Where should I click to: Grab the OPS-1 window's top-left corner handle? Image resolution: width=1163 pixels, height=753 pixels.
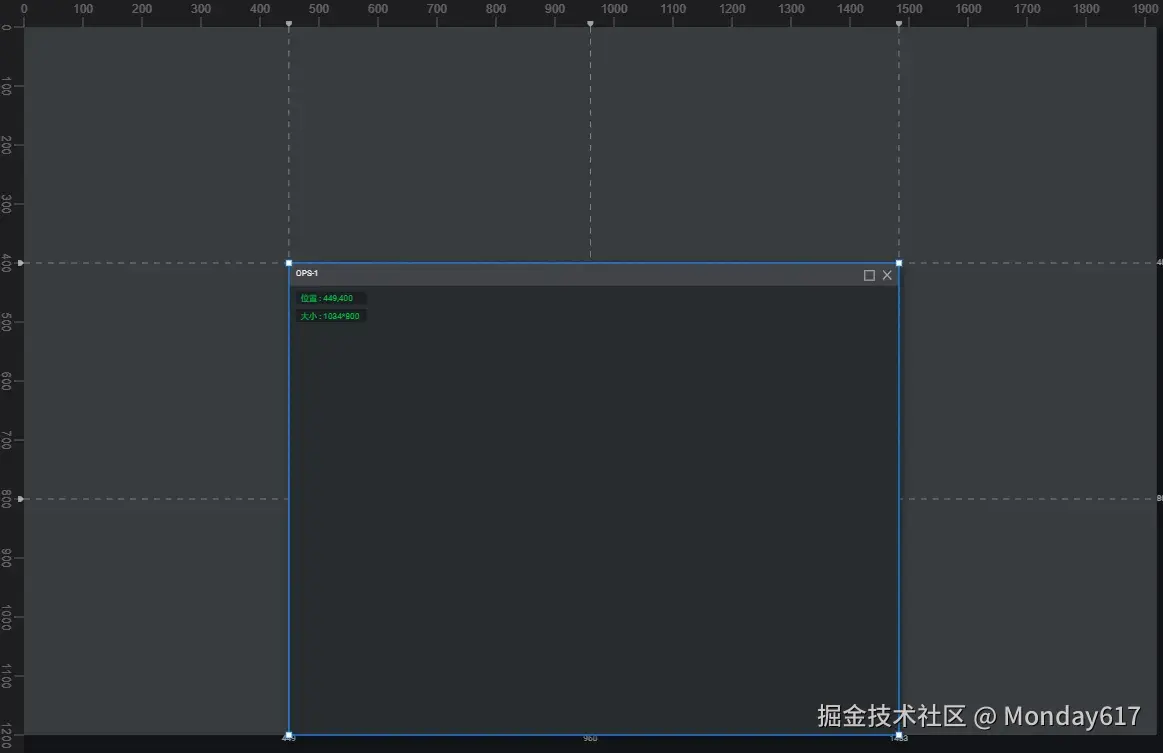tap(289, 263)
